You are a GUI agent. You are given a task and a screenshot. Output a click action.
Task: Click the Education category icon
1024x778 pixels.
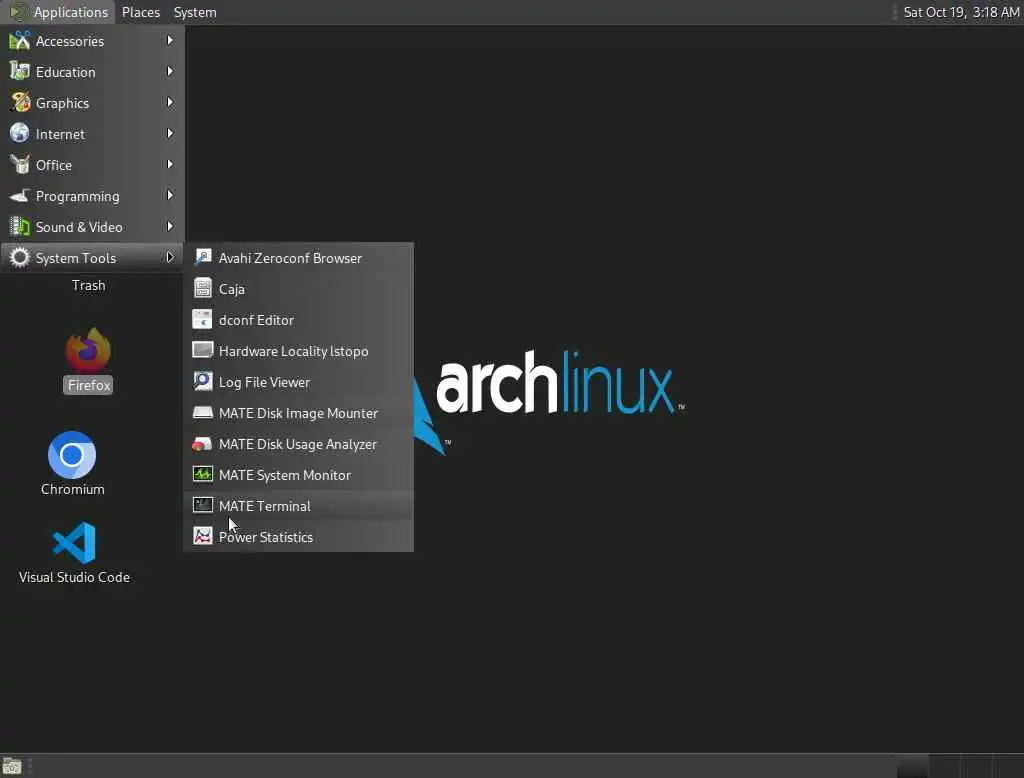coord(20,71)
